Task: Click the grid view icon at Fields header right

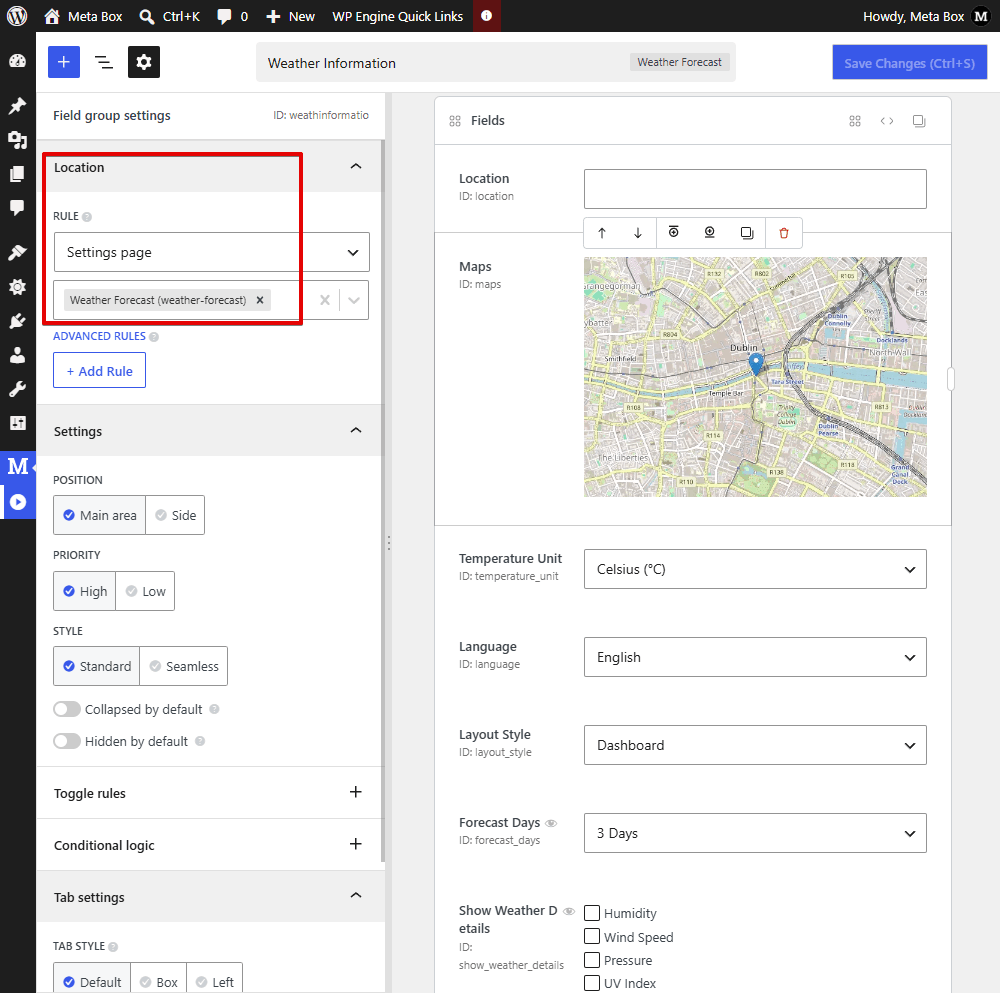Action: click(855, 121)
